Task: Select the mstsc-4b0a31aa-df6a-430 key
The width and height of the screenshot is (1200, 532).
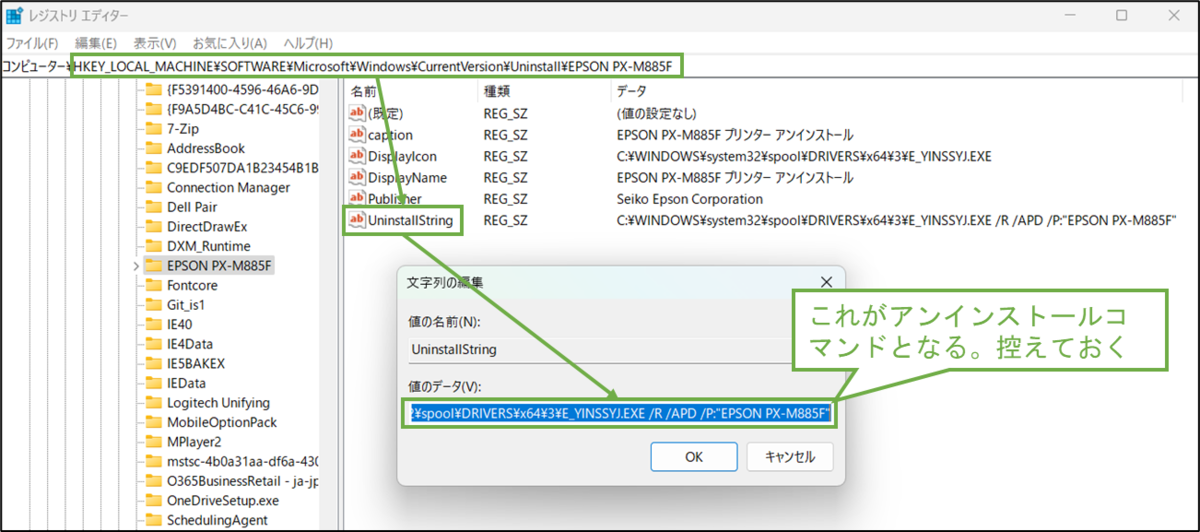Action: pyautogui.click(x=243, y=461)
